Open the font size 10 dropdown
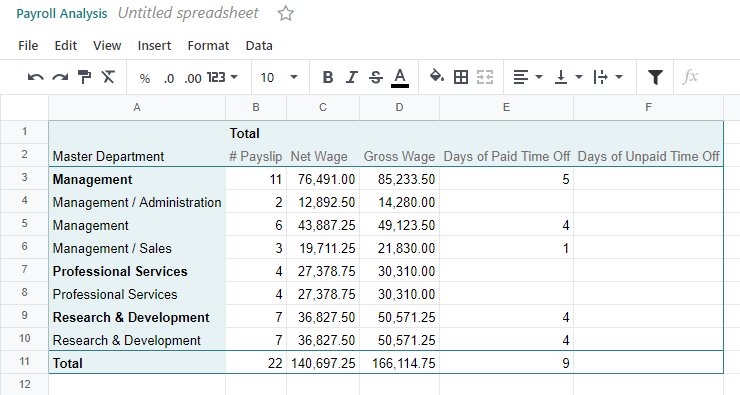The image size is (740, 395). tap(279, 77)
